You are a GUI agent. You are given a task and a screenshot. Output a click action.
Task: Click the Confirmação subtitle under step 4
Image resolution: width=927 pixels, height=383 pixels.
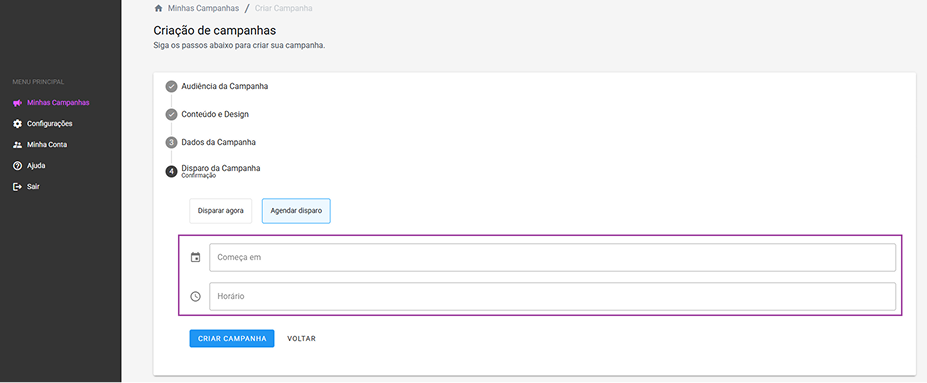coord(199,176)
